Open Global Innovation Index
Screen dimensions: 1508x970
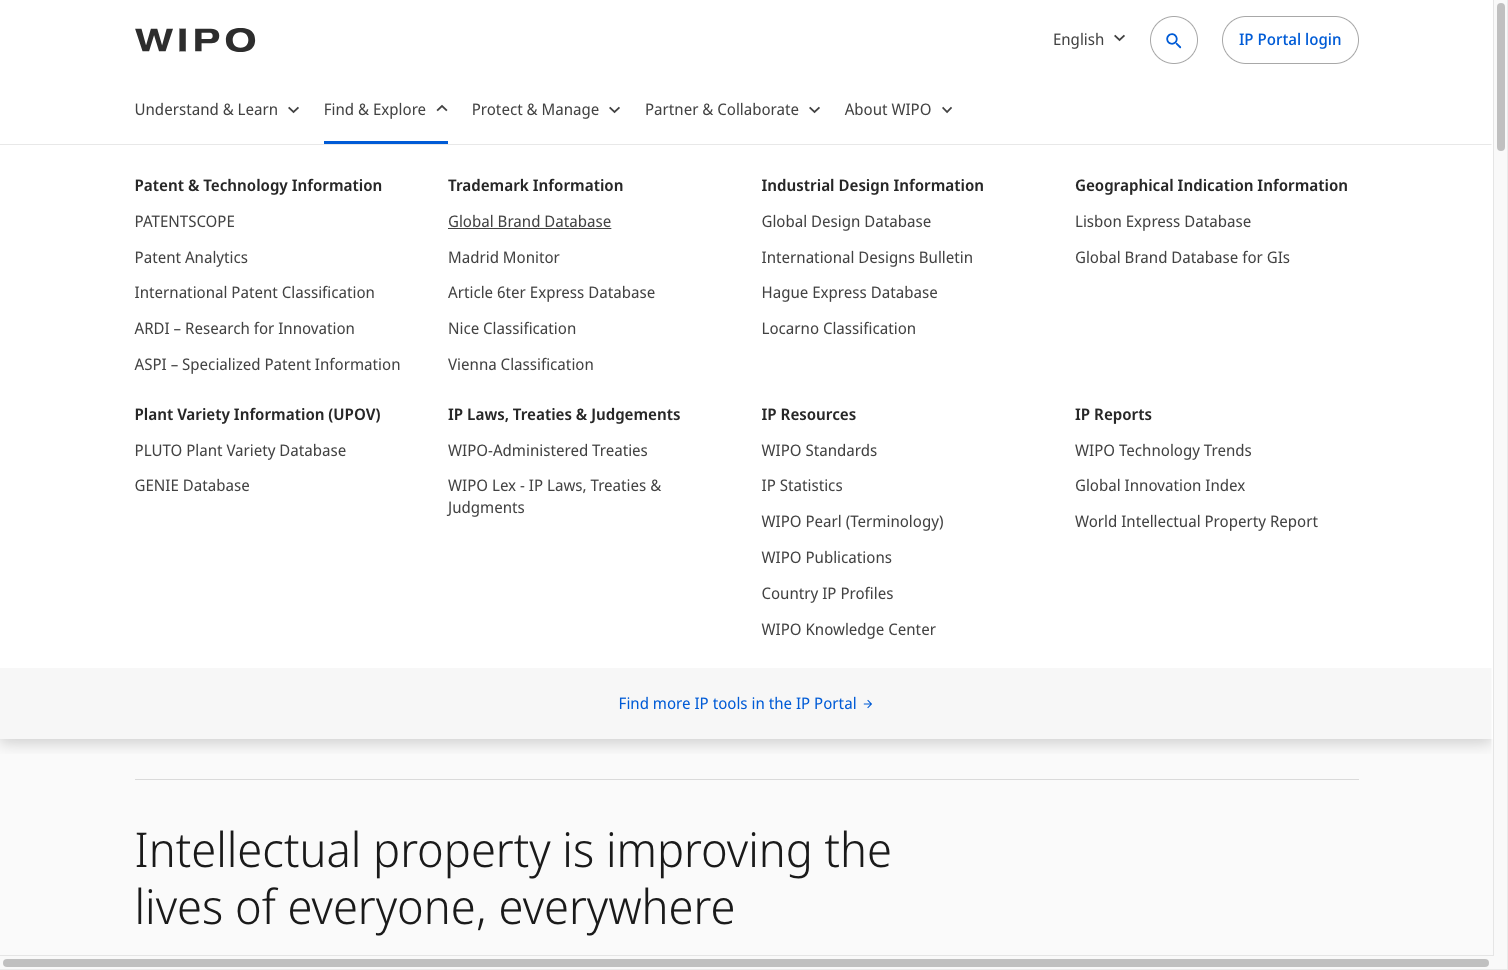[1160, 485]
